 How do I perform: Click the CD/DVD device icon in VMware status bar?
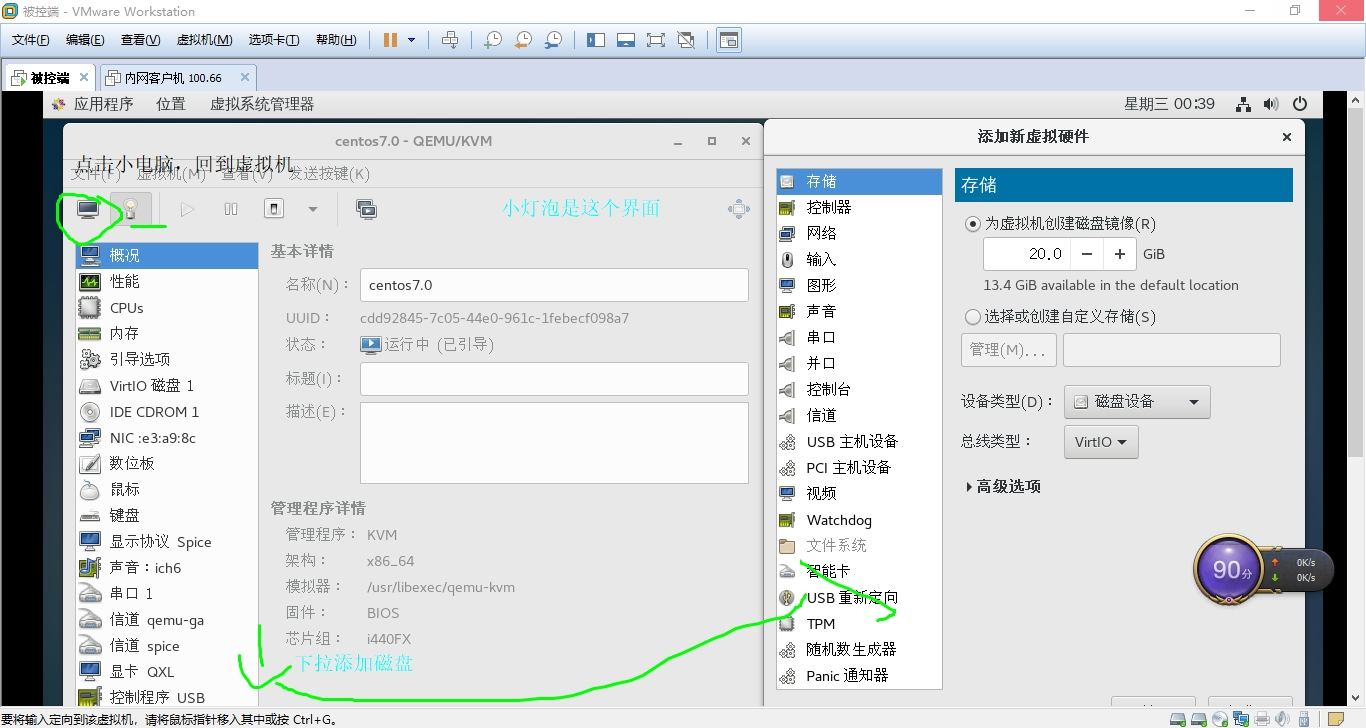1219,719
